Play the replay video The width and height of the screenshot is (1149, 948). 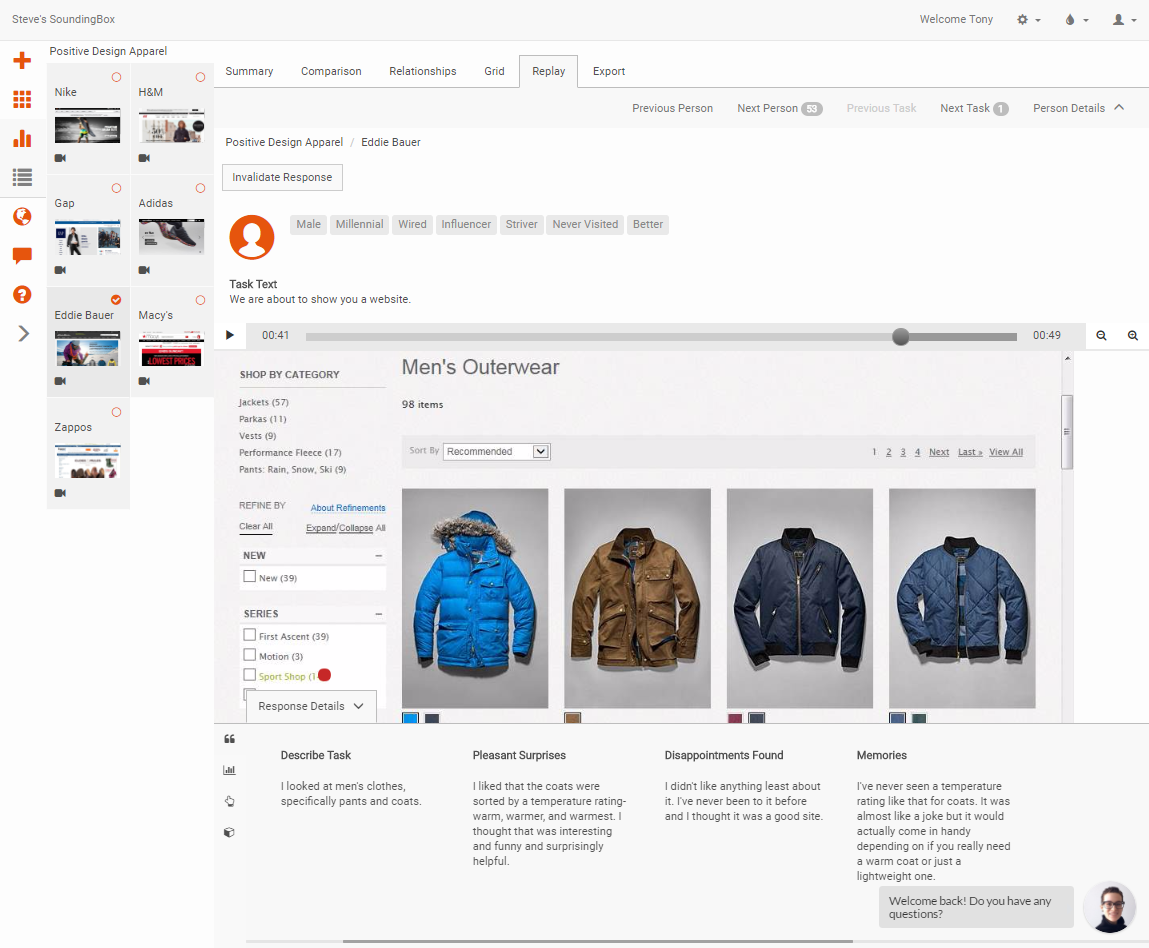(230, 336)
